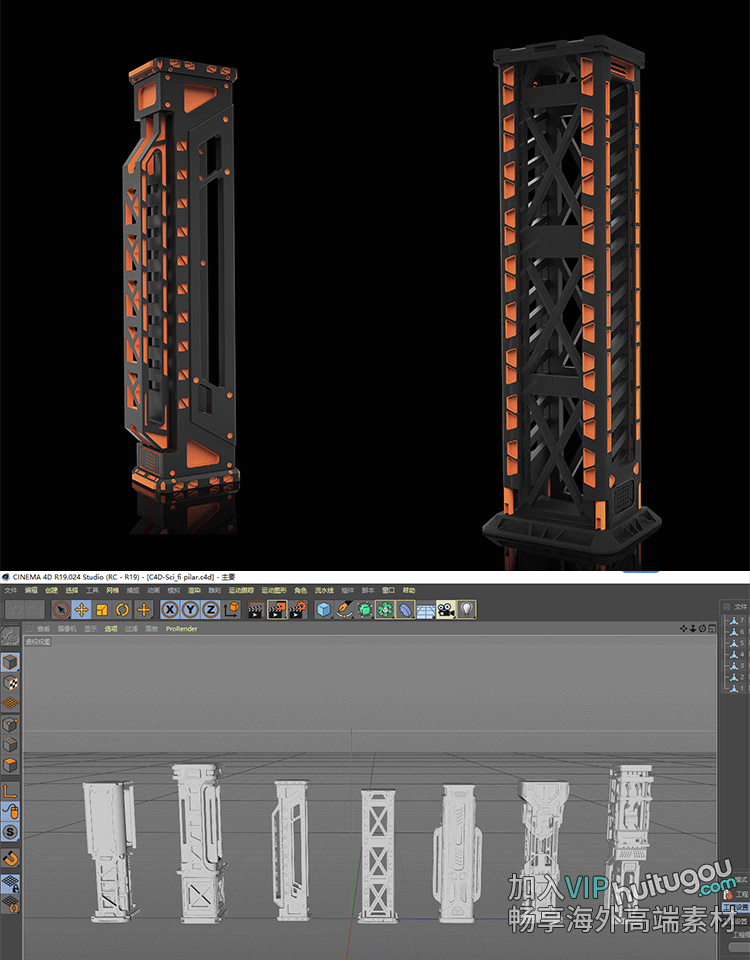
Task: Click the fourth white pillar model with X-braces
Action: point(378,855)
